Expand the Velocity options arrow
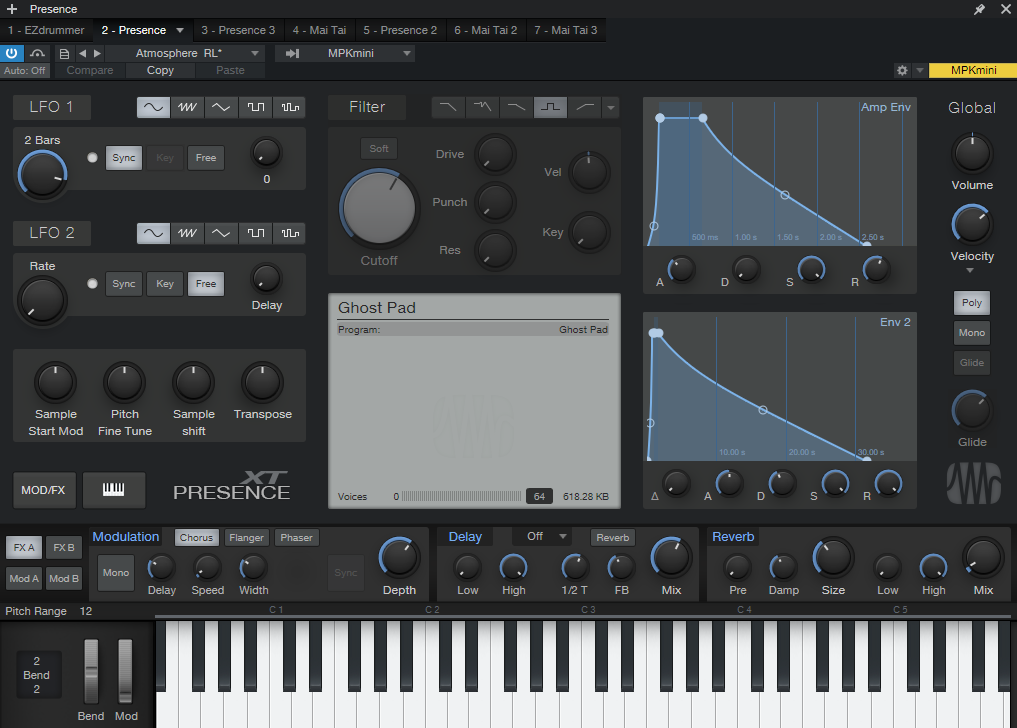This screenshot has width=1017, height=728. point(970,270)
